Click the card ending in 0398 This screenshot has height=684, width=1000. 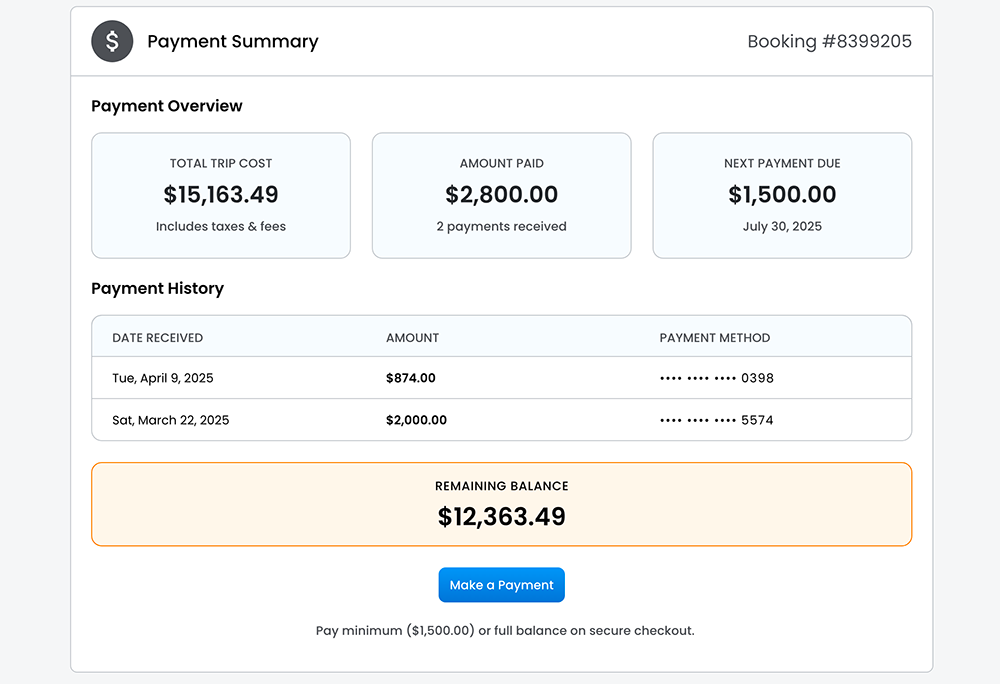[716, 378]
